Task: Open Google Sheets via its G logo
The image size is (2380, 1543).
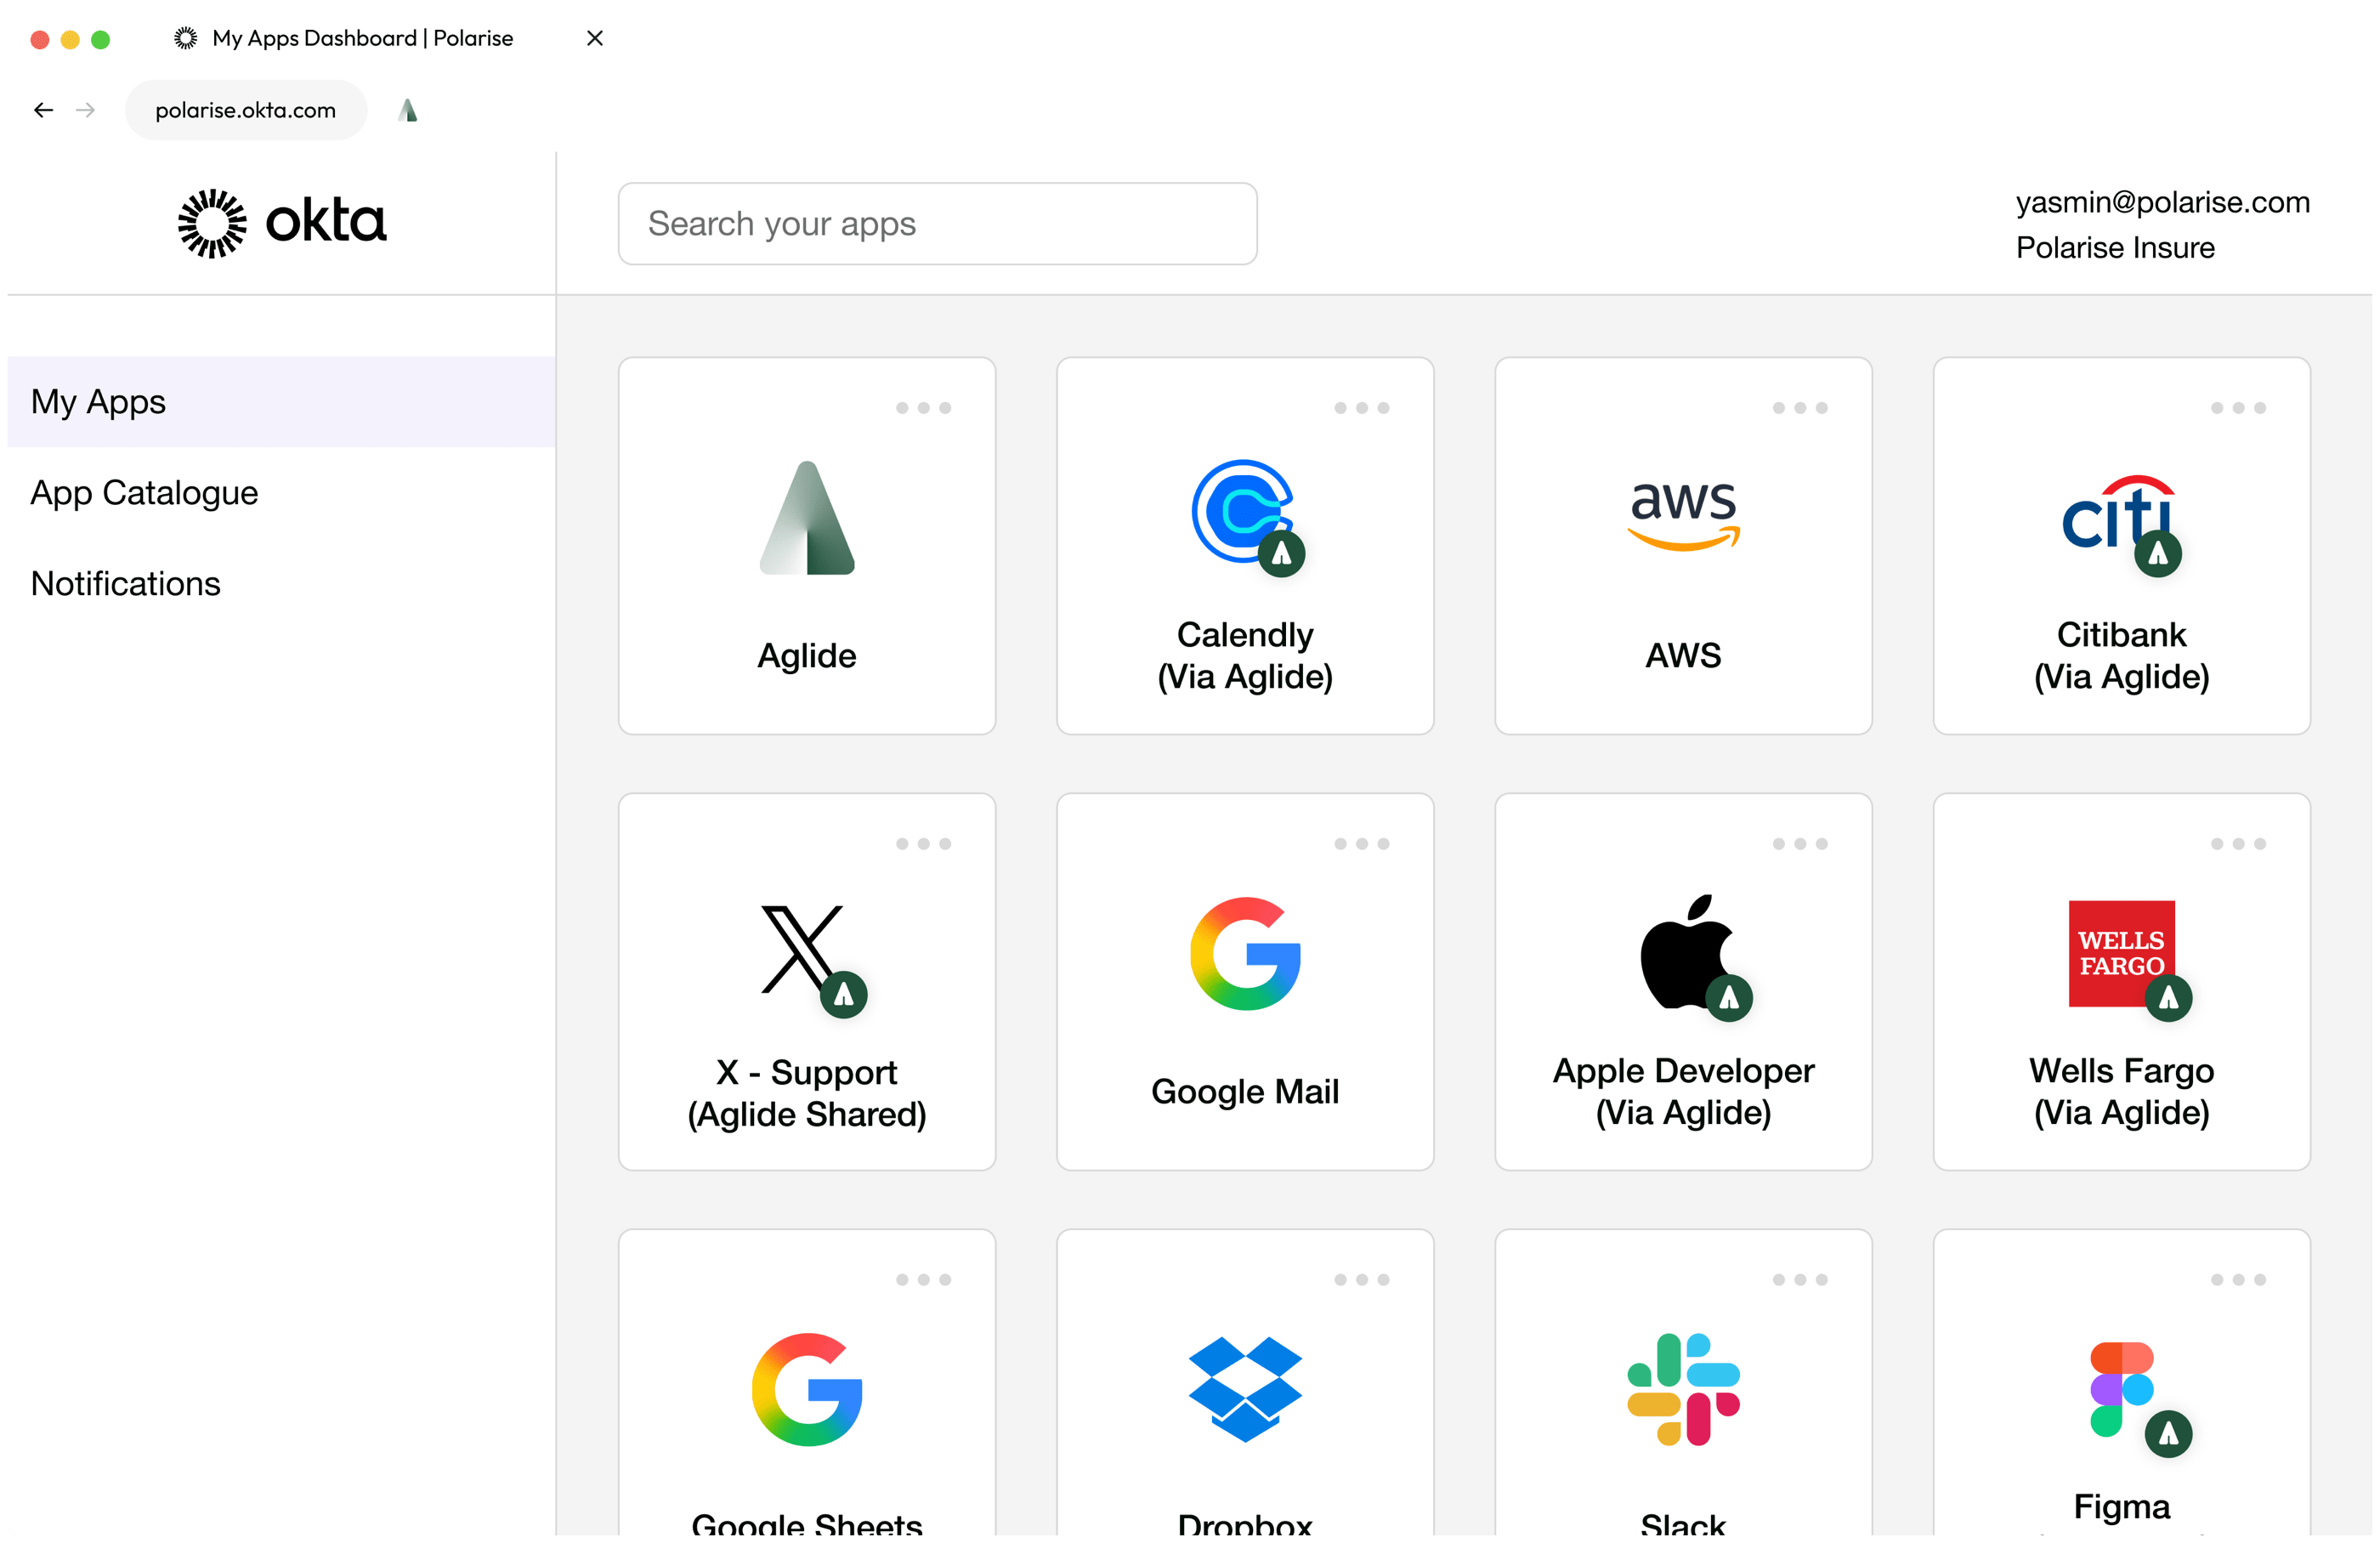Action: [807, 1389]
